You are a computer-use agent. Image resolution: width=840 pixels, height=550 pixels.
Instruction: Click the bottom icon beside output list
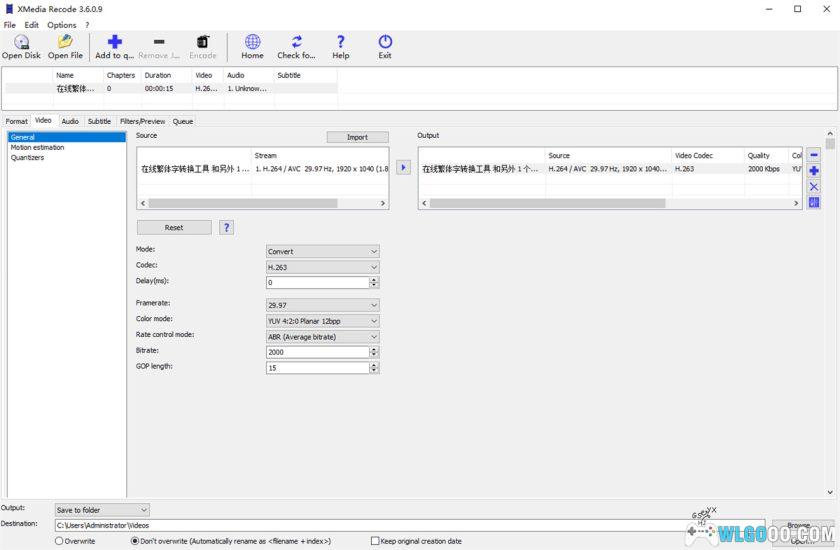[814, 202]
